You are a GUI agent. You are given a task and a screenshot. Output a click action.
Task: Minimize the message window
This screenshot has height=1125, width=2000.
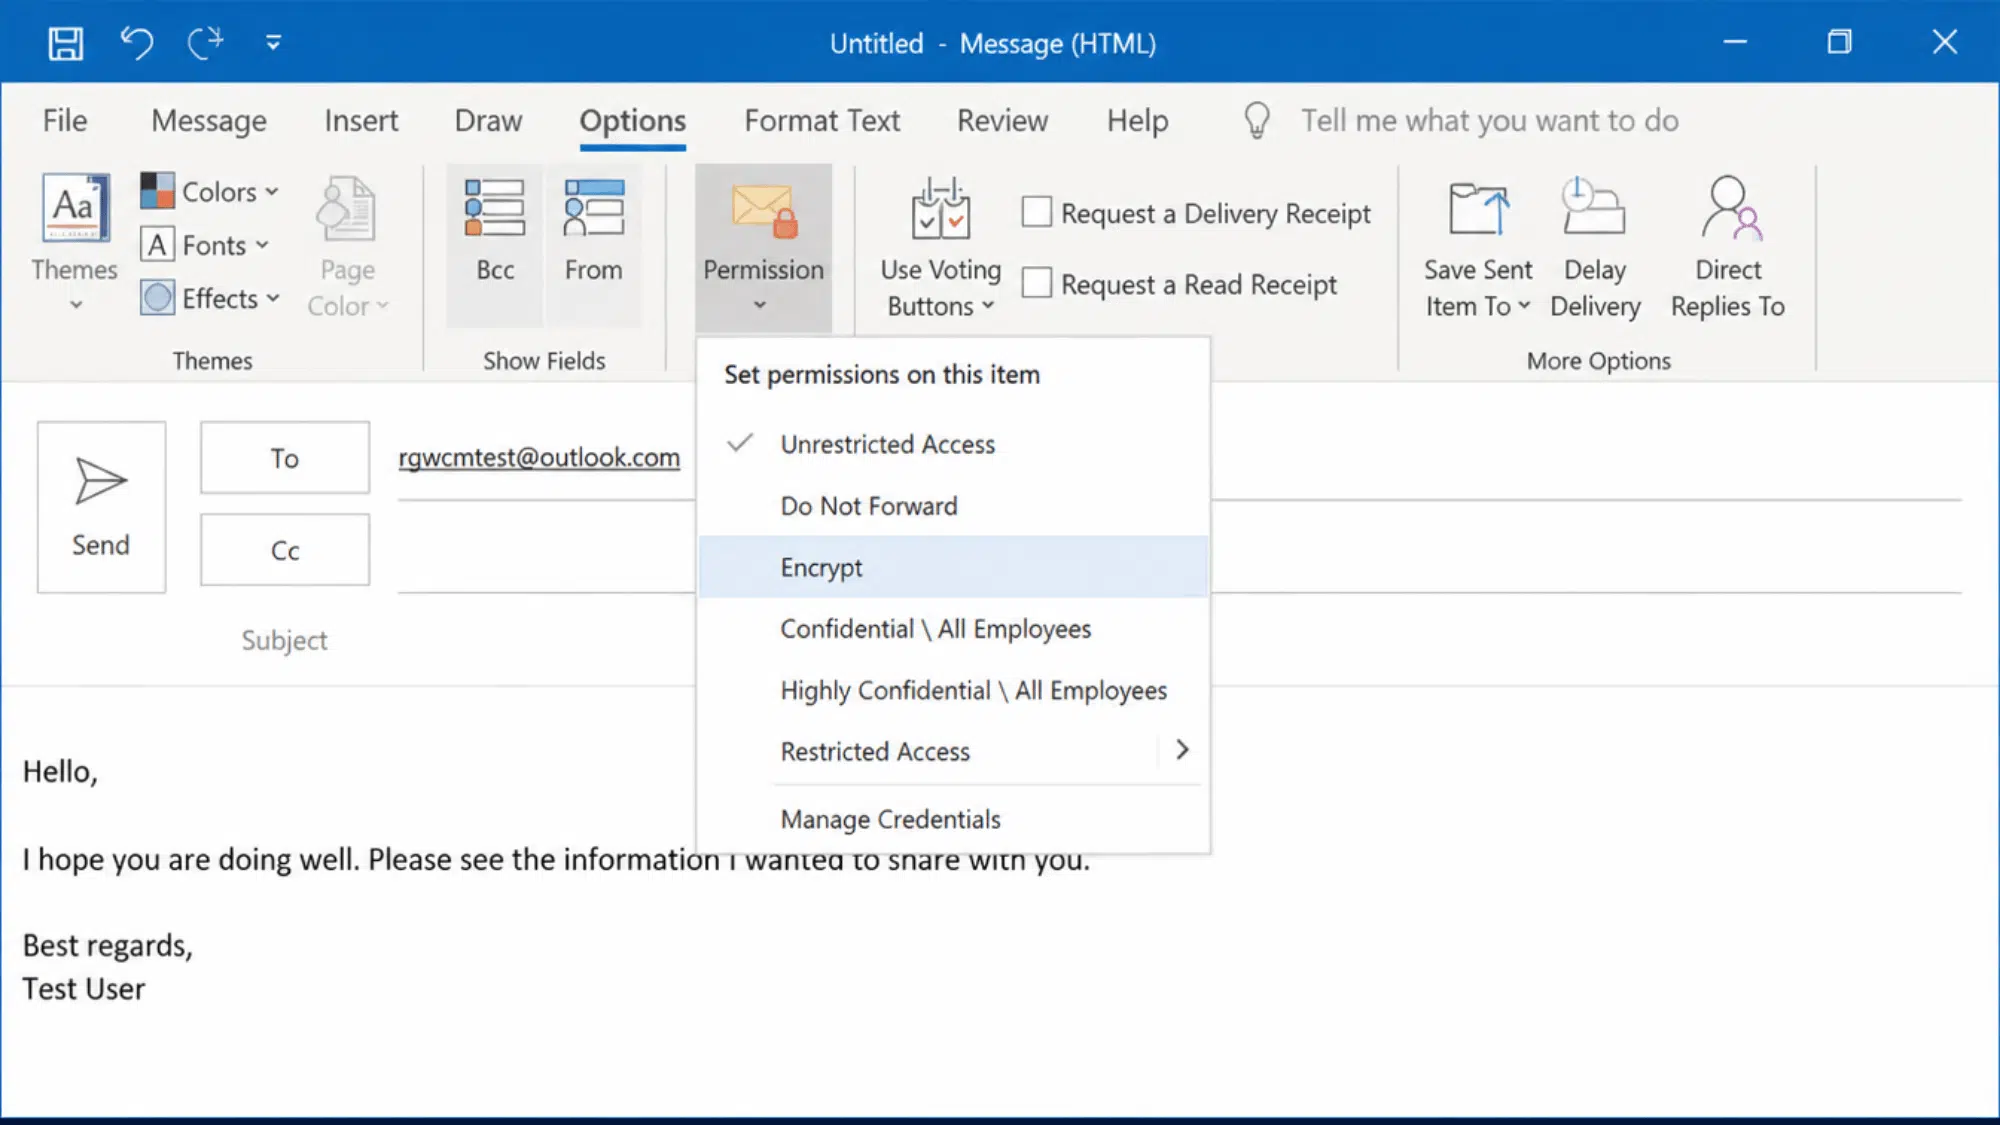click(1735, 42)
